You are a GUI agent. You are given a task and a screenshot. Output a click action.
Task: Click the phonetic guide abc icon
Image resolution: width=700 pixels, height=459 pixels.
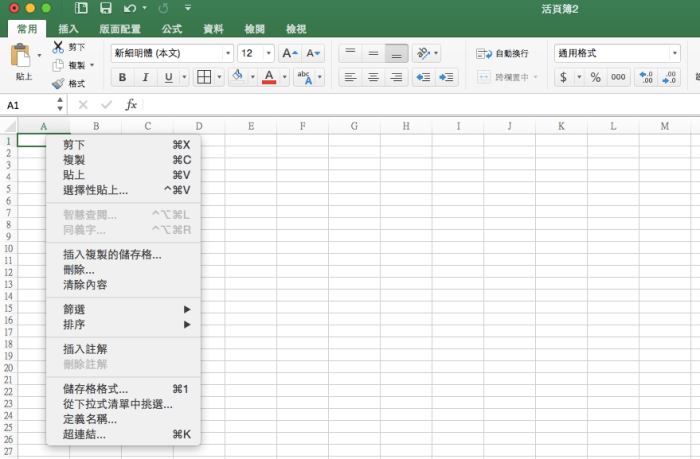(304, 77)
